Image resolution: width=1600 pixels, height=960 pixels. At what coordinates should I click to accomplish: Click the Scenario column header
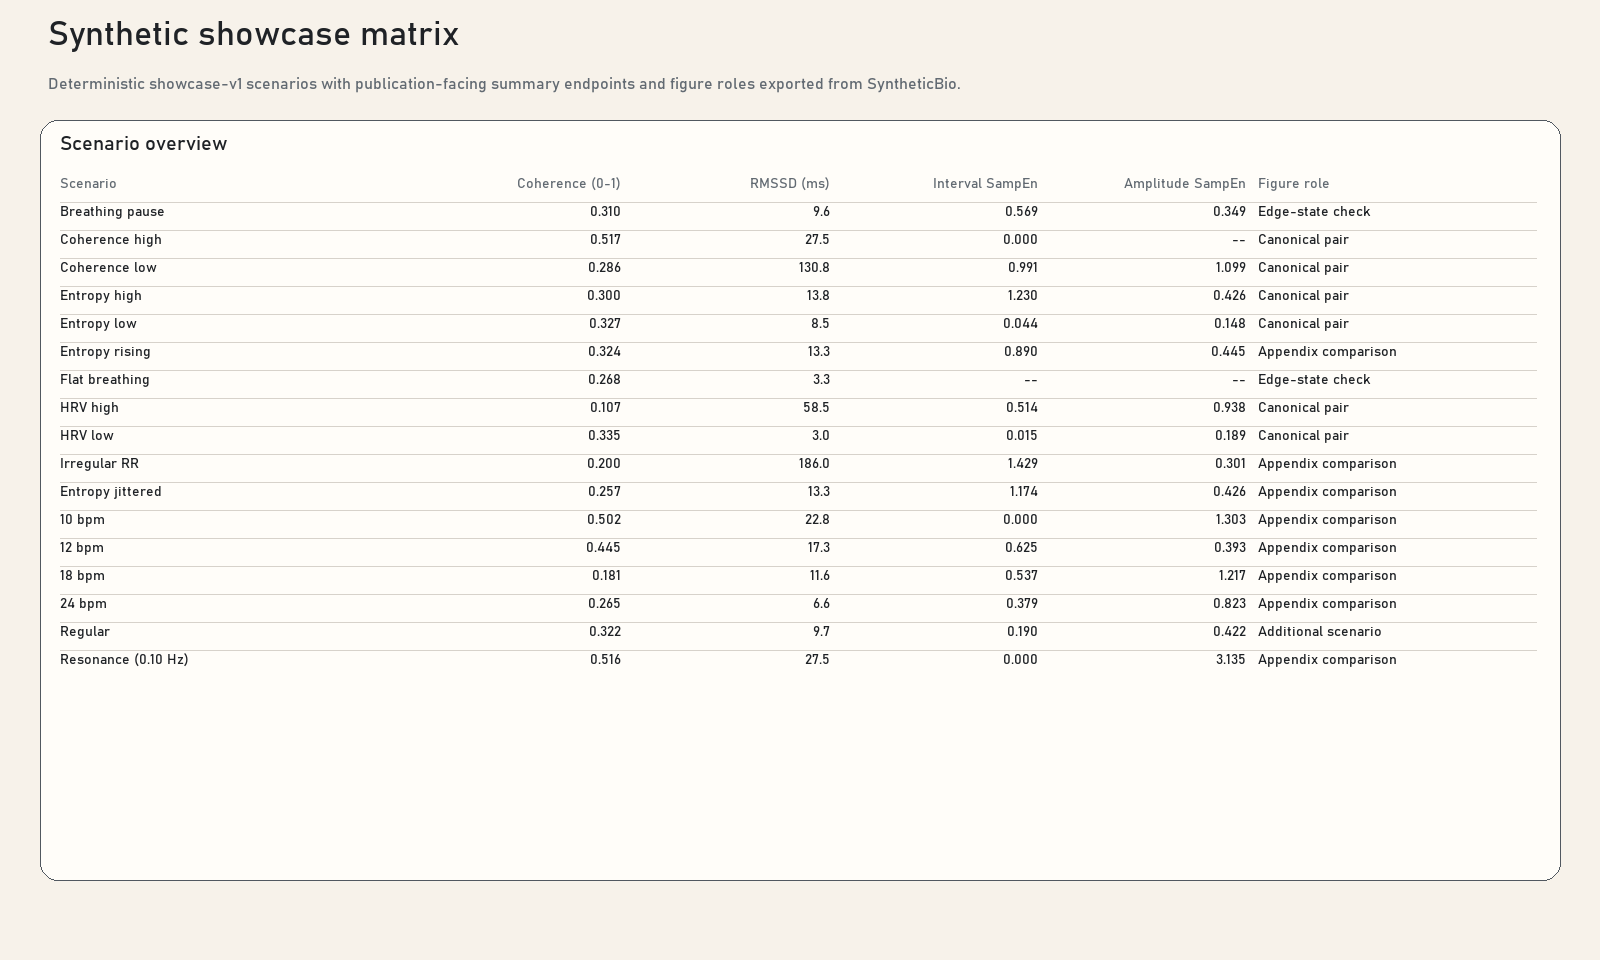click(88, 184)
